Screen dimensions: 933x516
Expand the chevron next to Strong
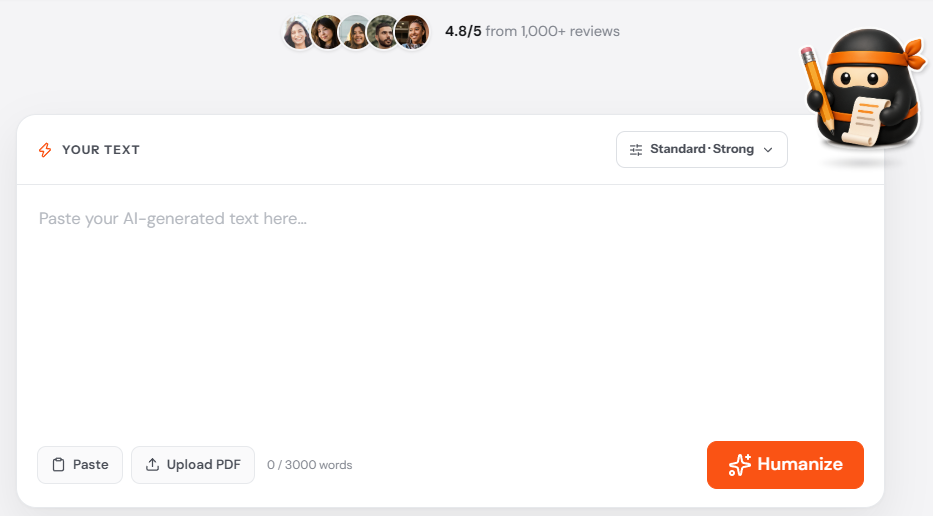point(768,150)
